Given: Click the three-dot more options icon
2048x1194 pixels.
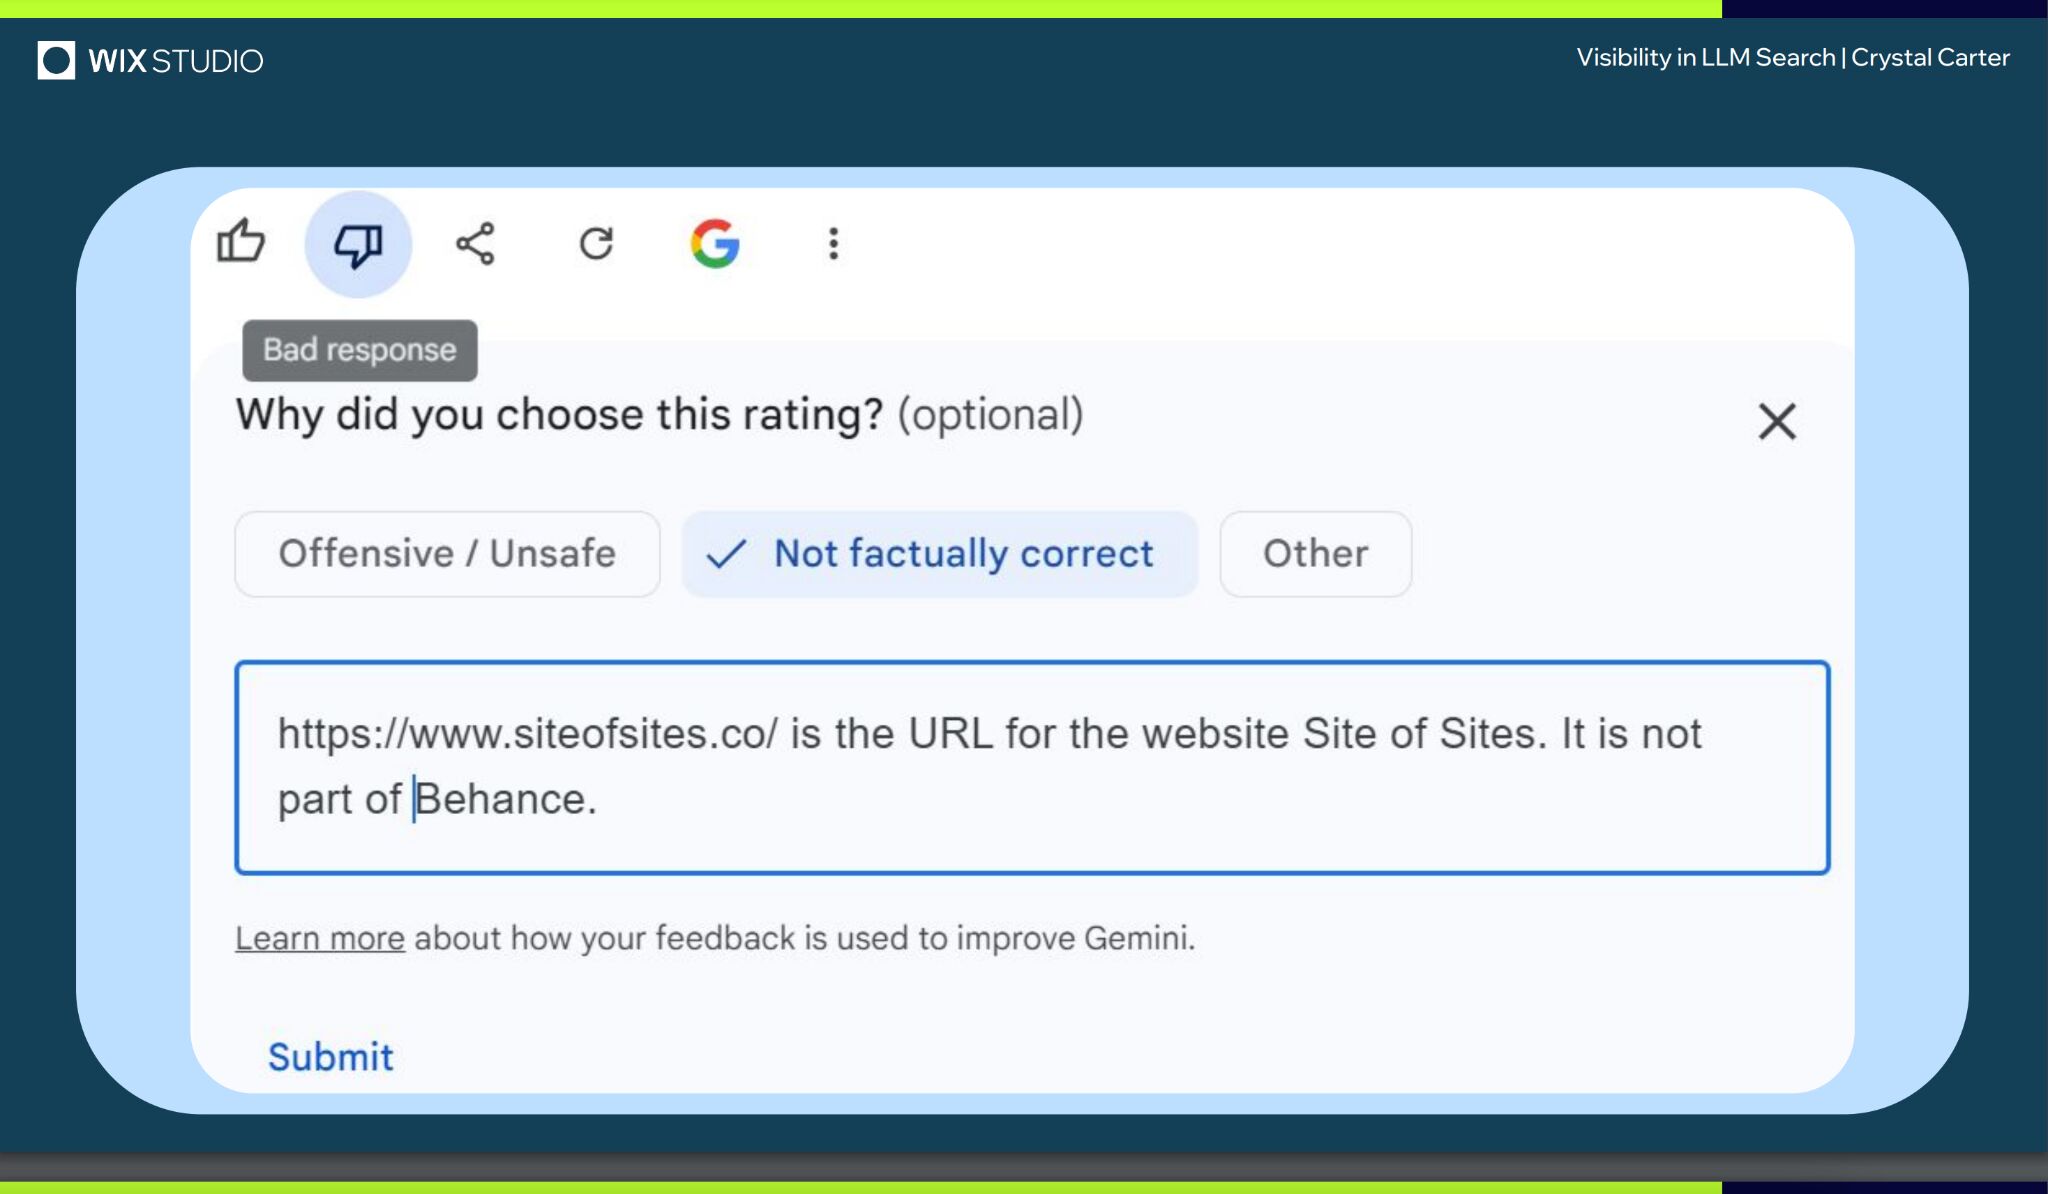Looking at the screenshot, I should click(x=831, y=243).
